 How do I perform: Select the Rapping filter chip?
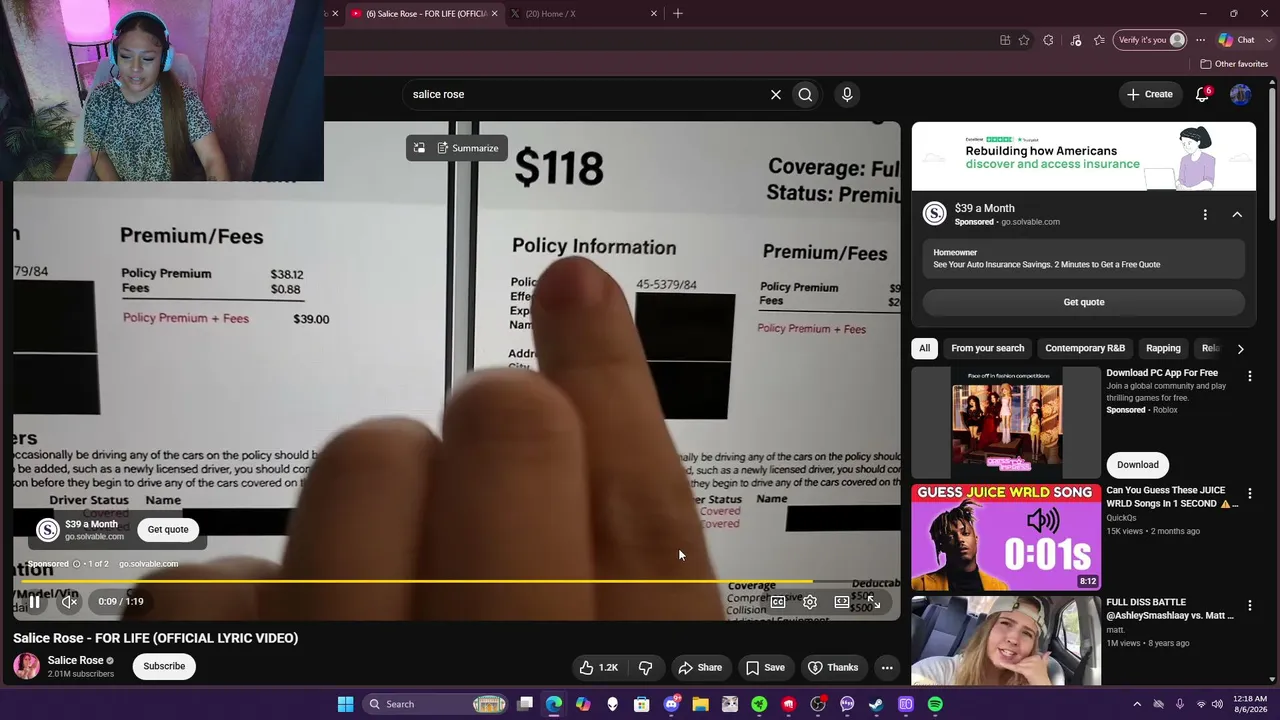(x=1163, y=348)
